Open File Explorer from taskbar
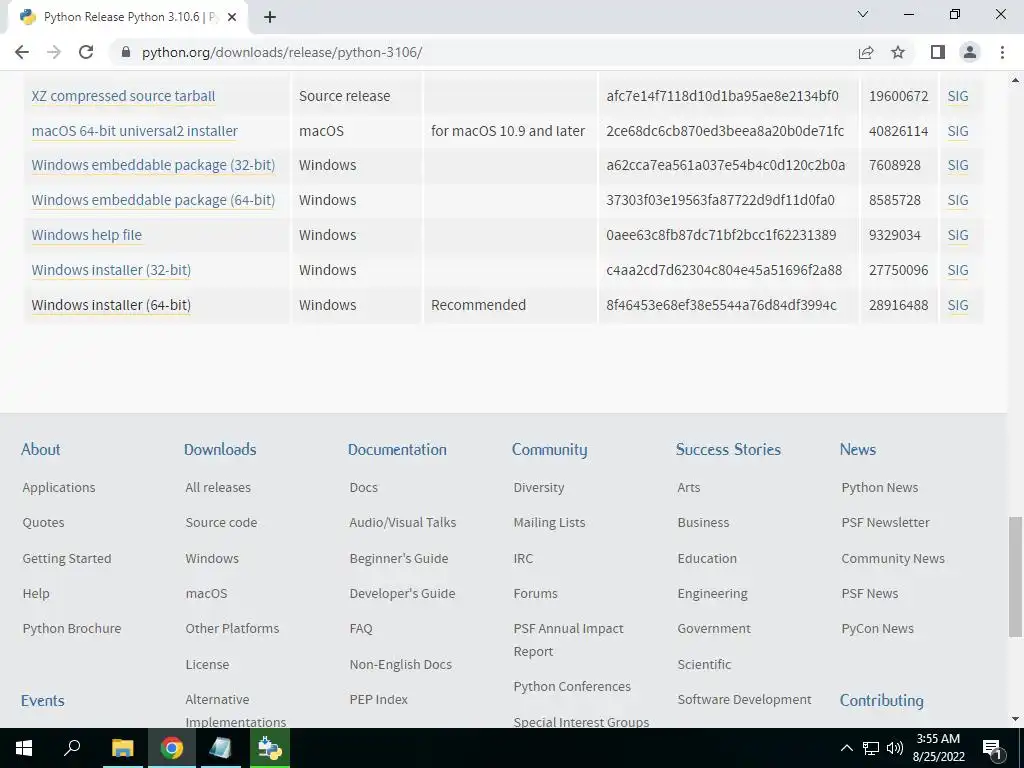Viewport: 1024px width, 768px height. pyautogui.click(x=122, y=748)
